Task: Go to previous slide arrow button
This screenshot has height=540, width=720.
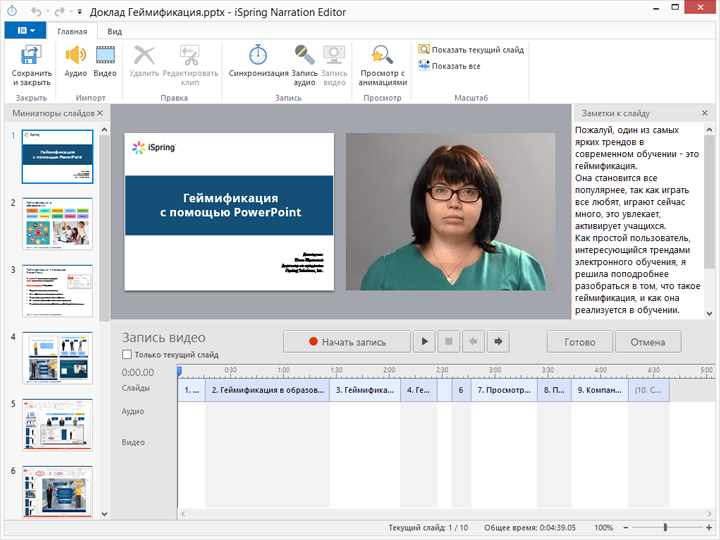Action: (473, 342)
